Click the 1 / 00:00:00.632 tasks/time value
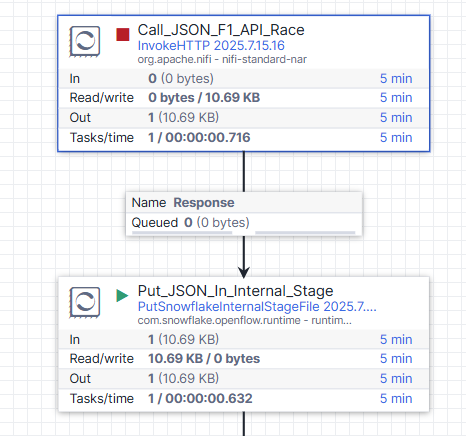 (200, 398)
